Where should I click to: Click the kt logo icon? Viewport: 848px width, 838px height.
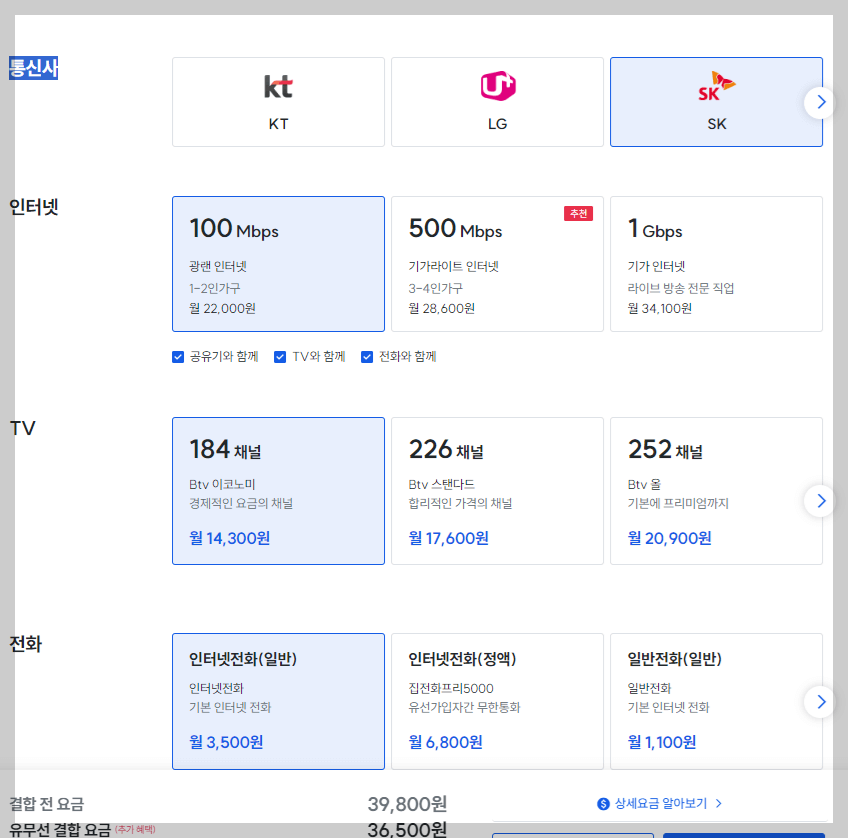pyautogui.click(x=278, y=87)
